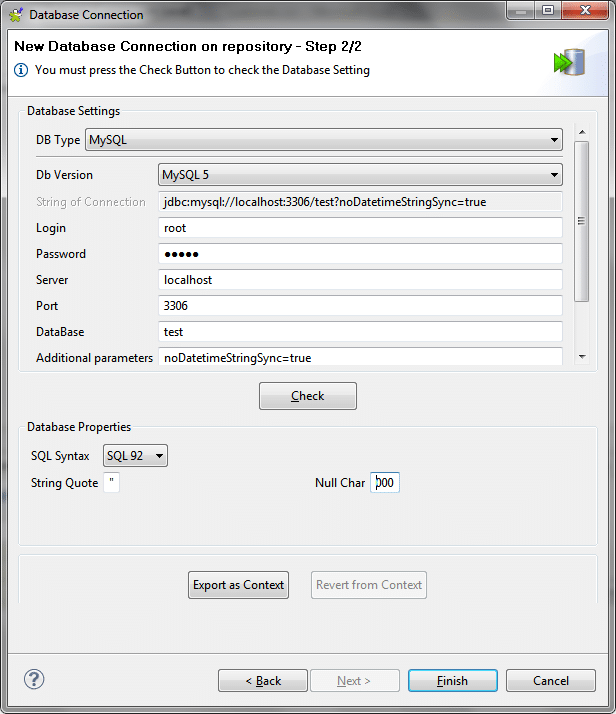Viewport: 616px width, 714px height.
Task: Focus the Password field
Action: click(x=360, y=254)
